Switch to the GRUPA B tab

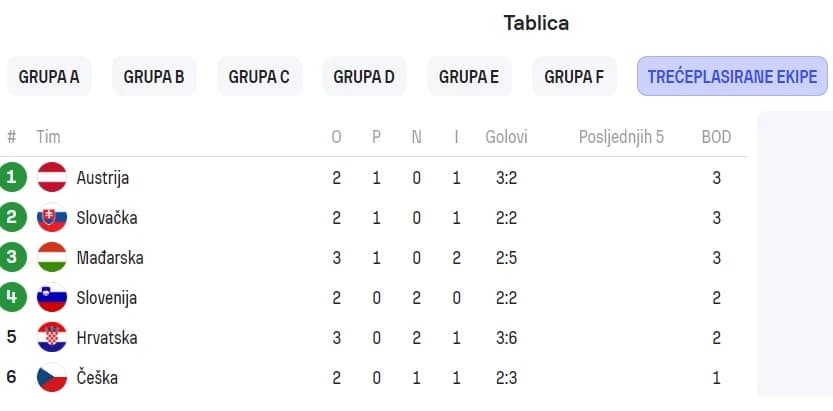pyautogui.click(x=154, y=76)
